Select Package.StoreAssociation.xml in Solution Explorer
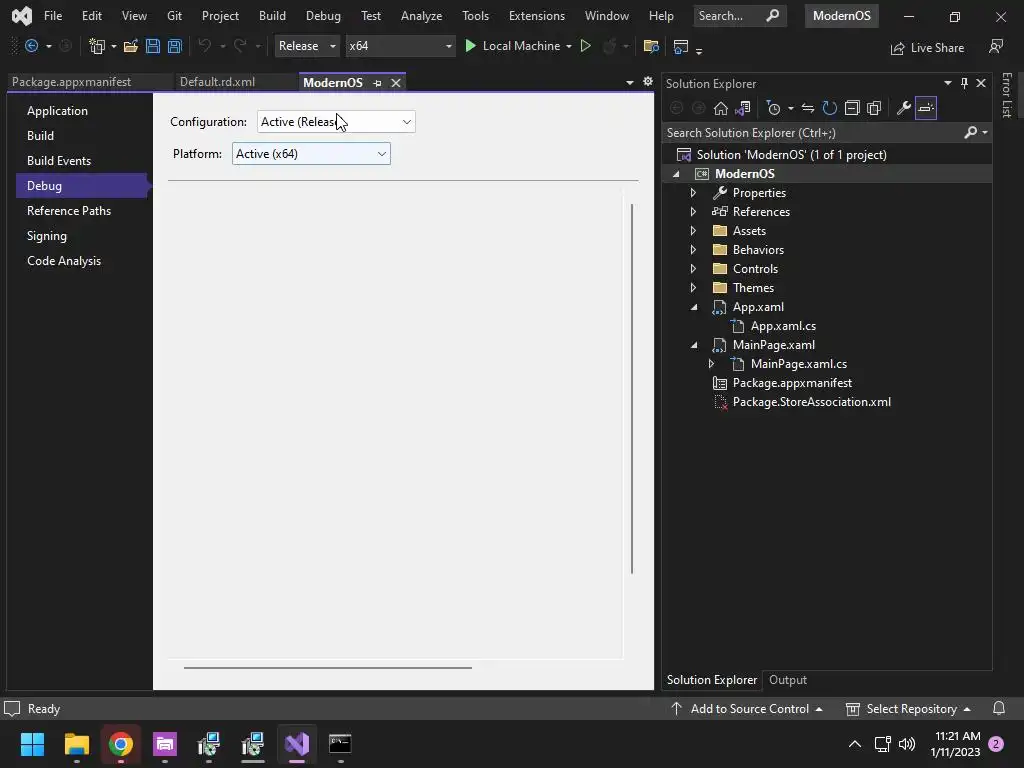 click(x=811, y=402)
